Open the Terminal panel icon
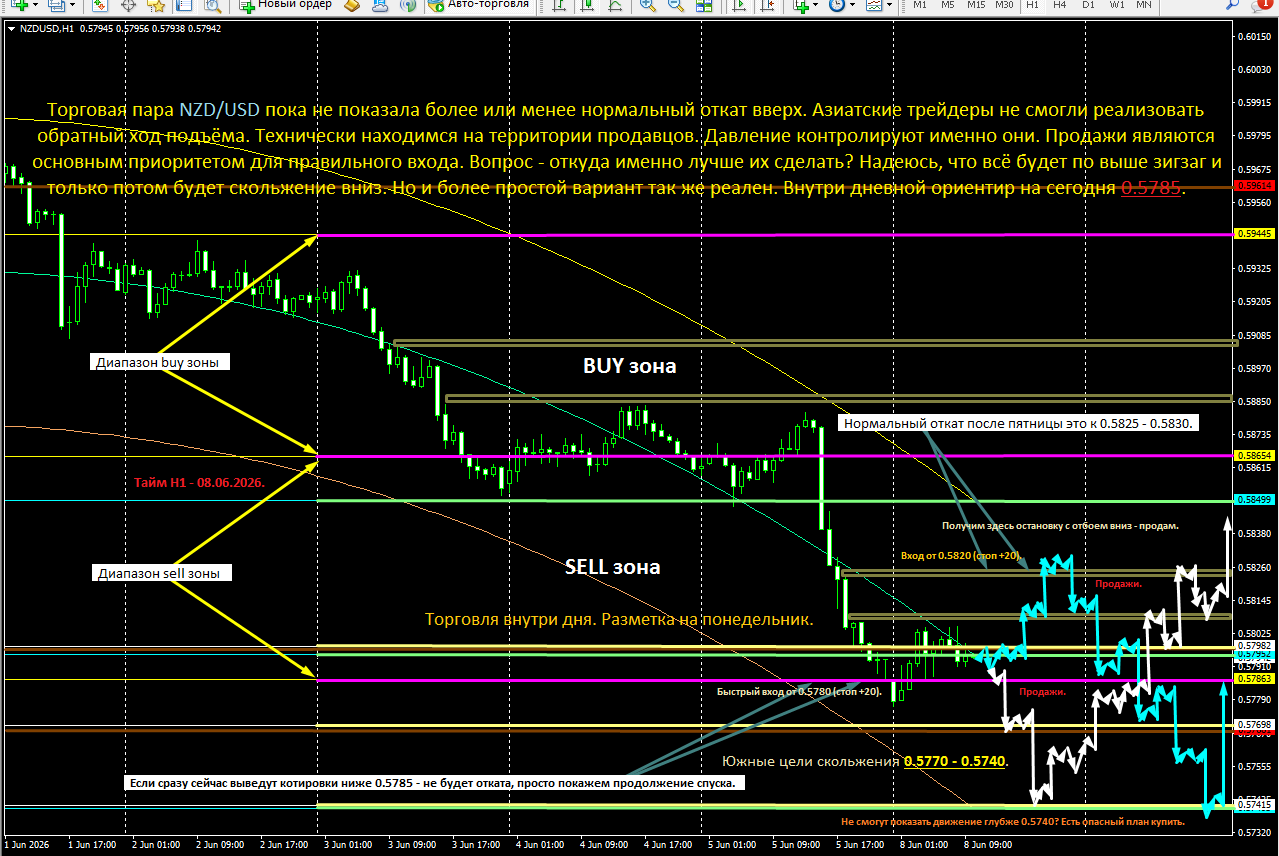Screen dimensions: 1279x856 click(184, 5)
